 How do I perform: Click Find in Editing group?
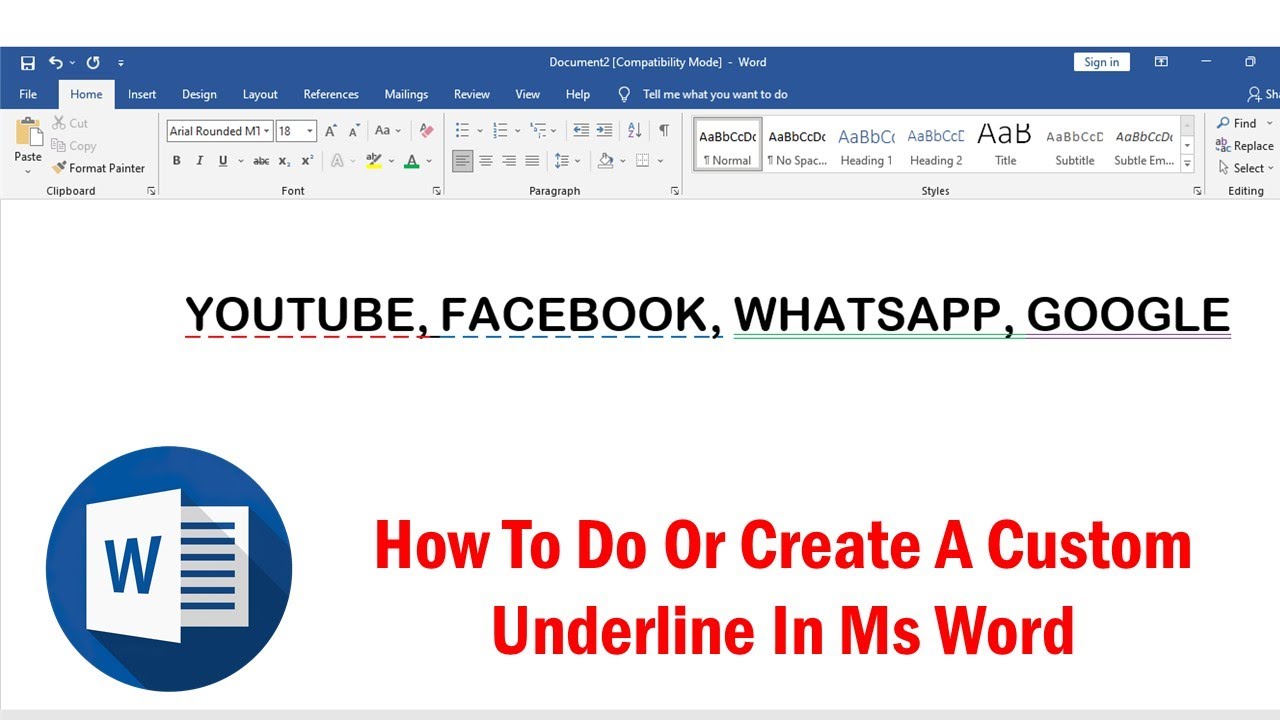(1237, 123)
